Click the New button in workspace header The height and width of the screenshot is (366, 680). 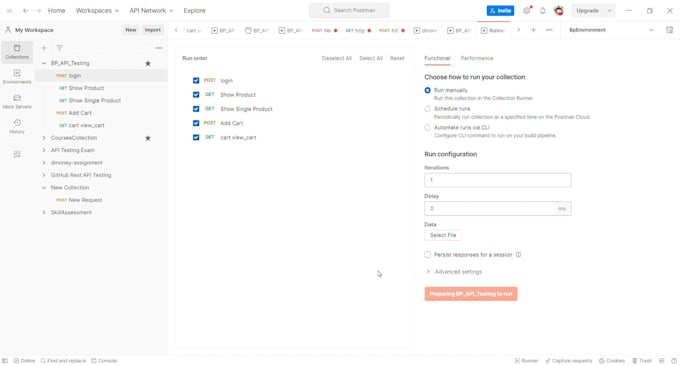(x=131, y=30)
